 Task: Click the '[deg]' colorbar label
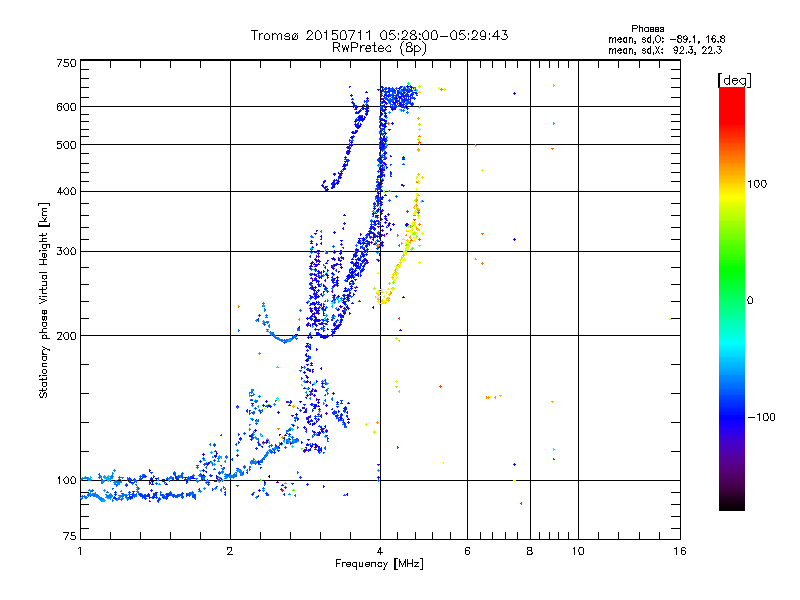(734, 80)
